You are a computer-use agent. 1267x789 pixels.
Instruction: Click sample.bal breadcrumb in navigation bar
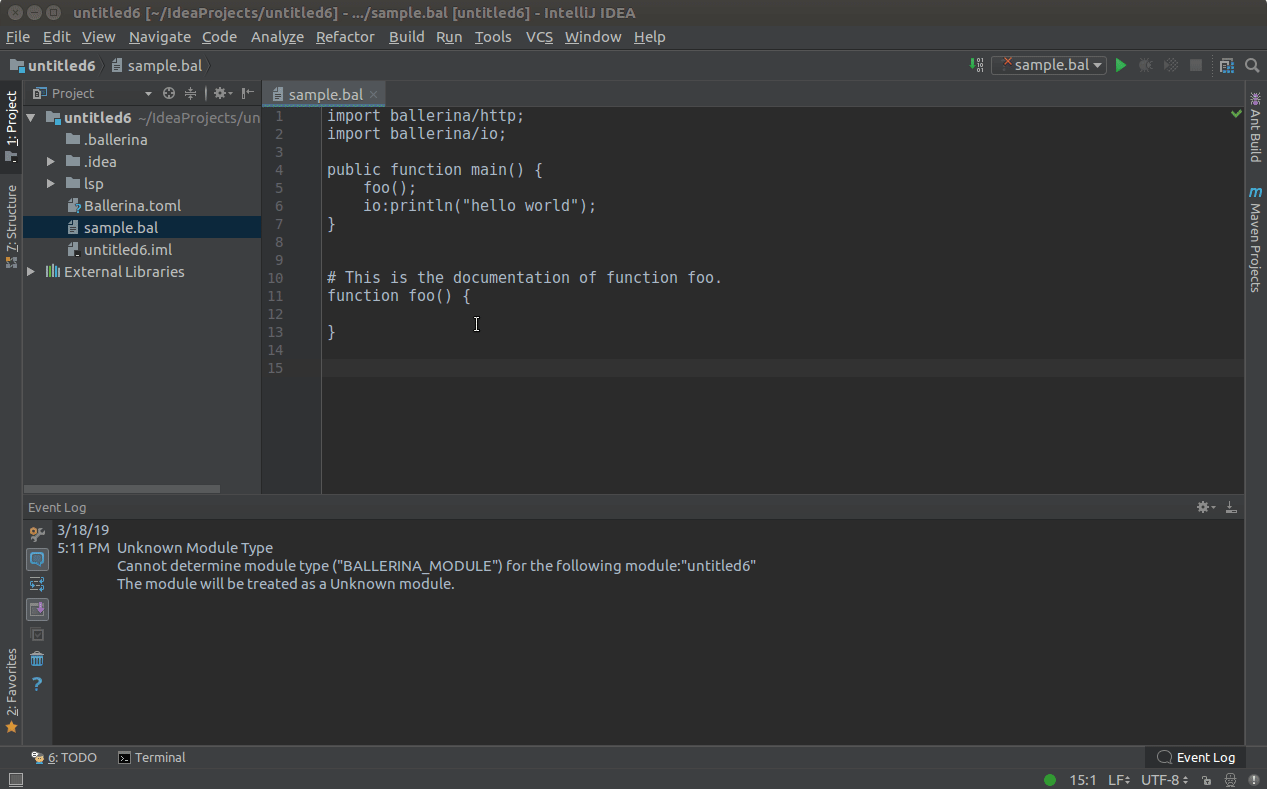point(157,66)
